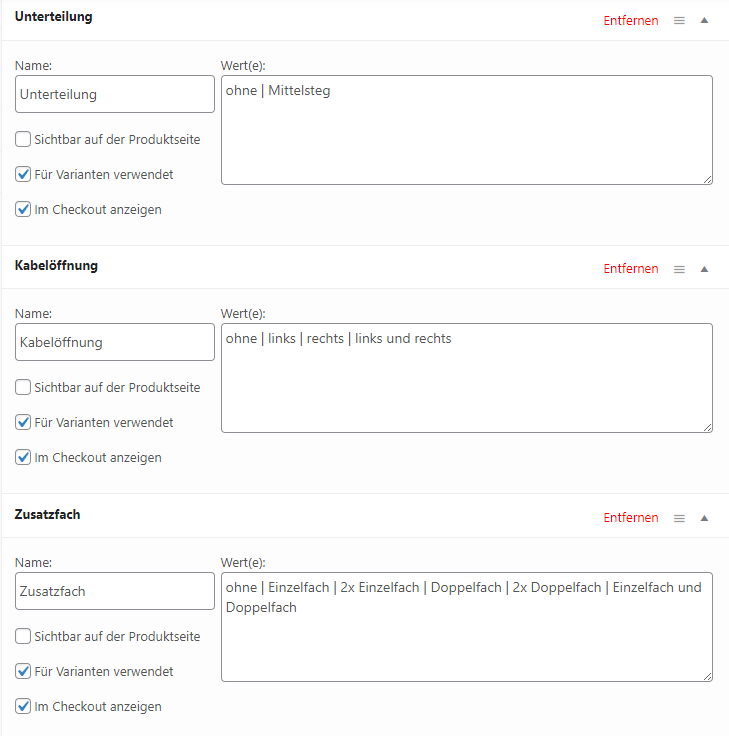Uncheck Für Varianten verwendet under Kabelöffnung
Viewport: 729px width, 736px height.
pos(23,422)
